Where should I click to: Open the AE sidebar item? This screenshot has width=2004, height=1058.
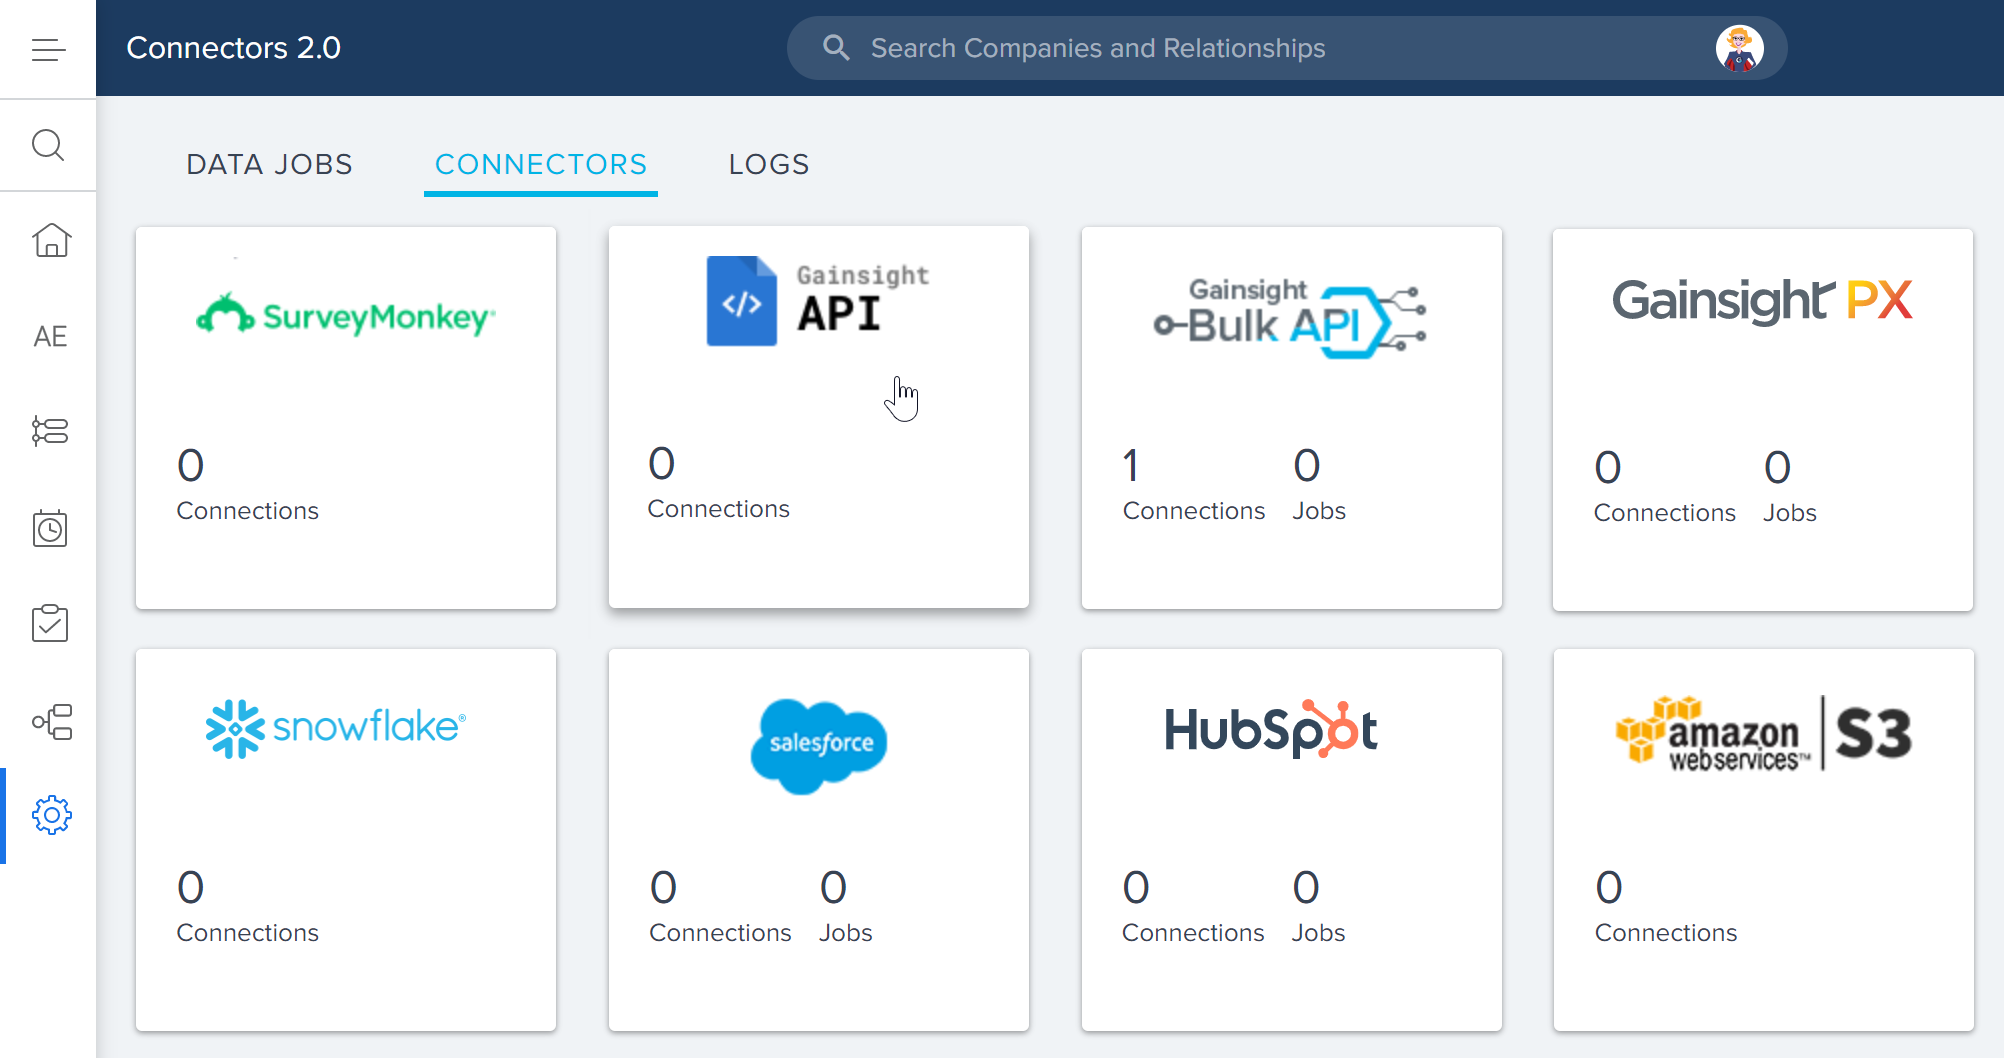(50, 336)
